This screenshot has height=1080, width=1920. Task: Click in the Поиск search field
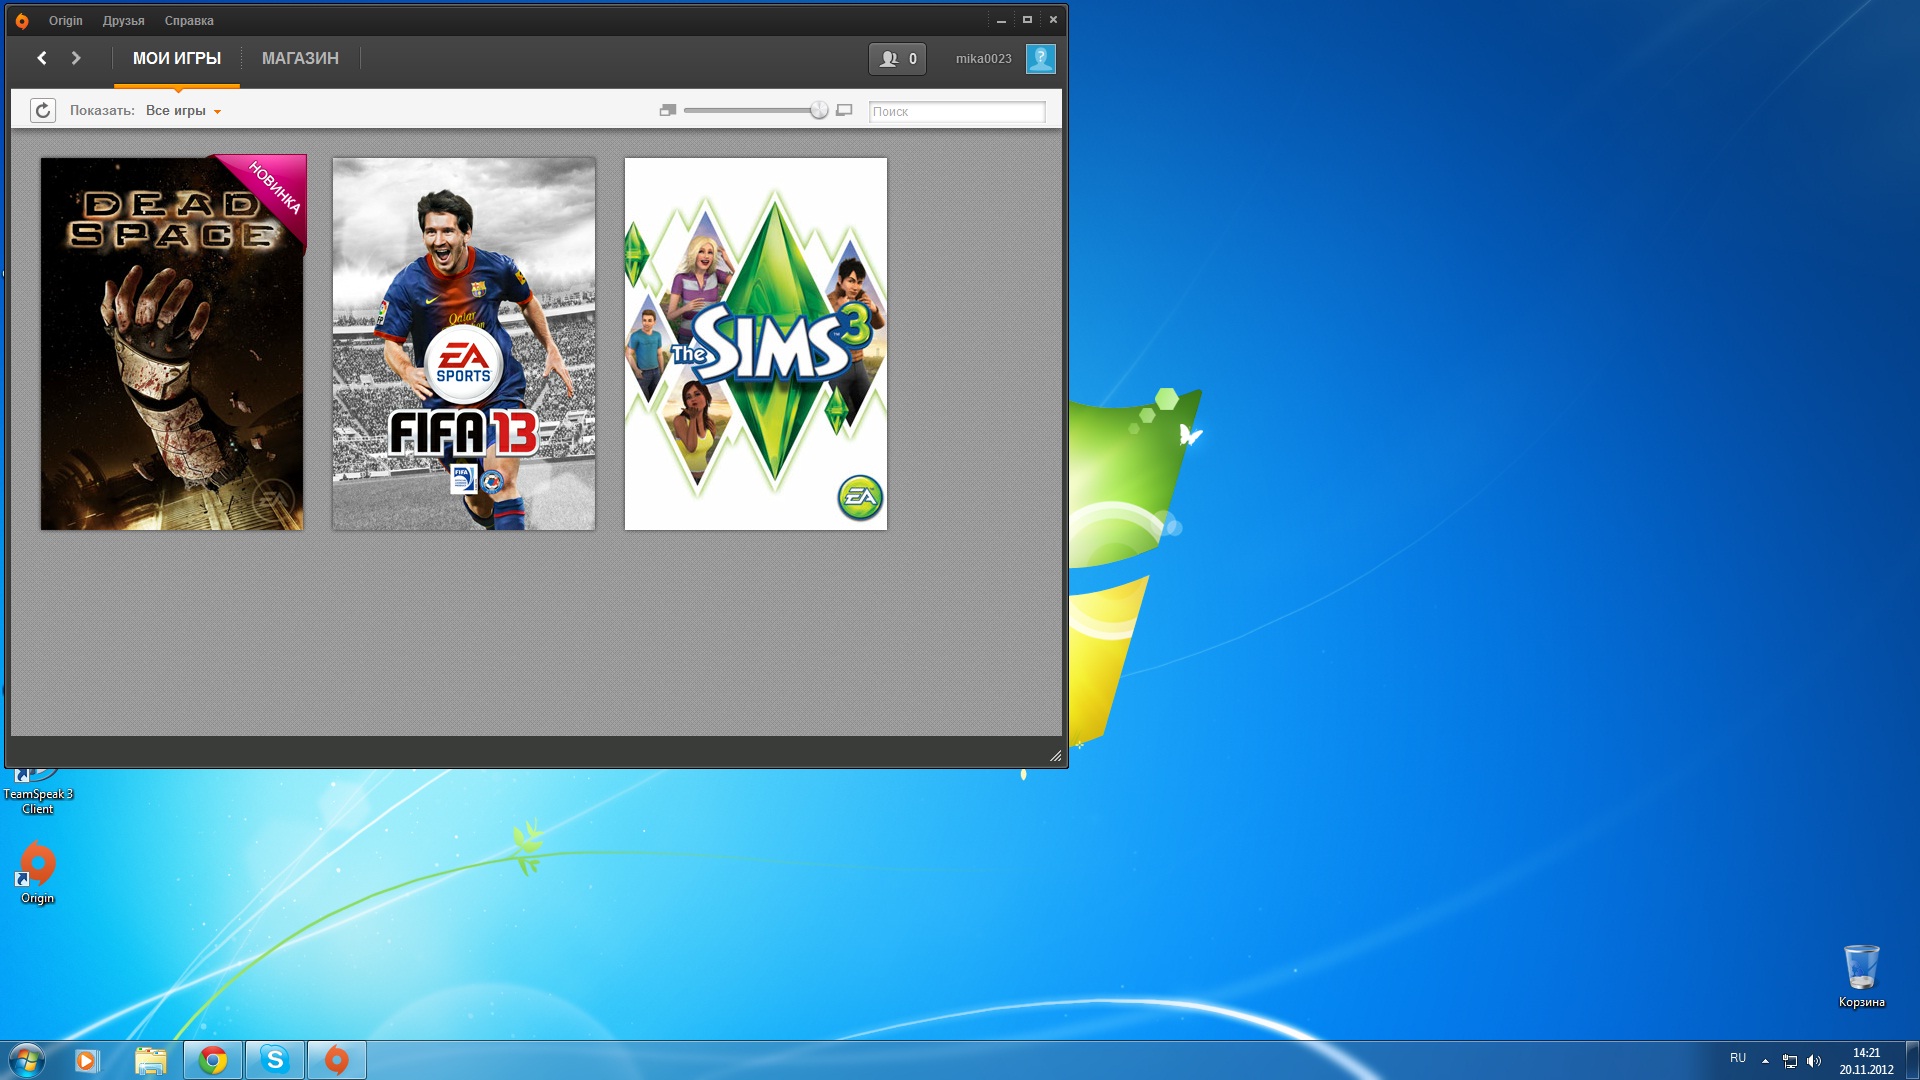click(957, 111)
